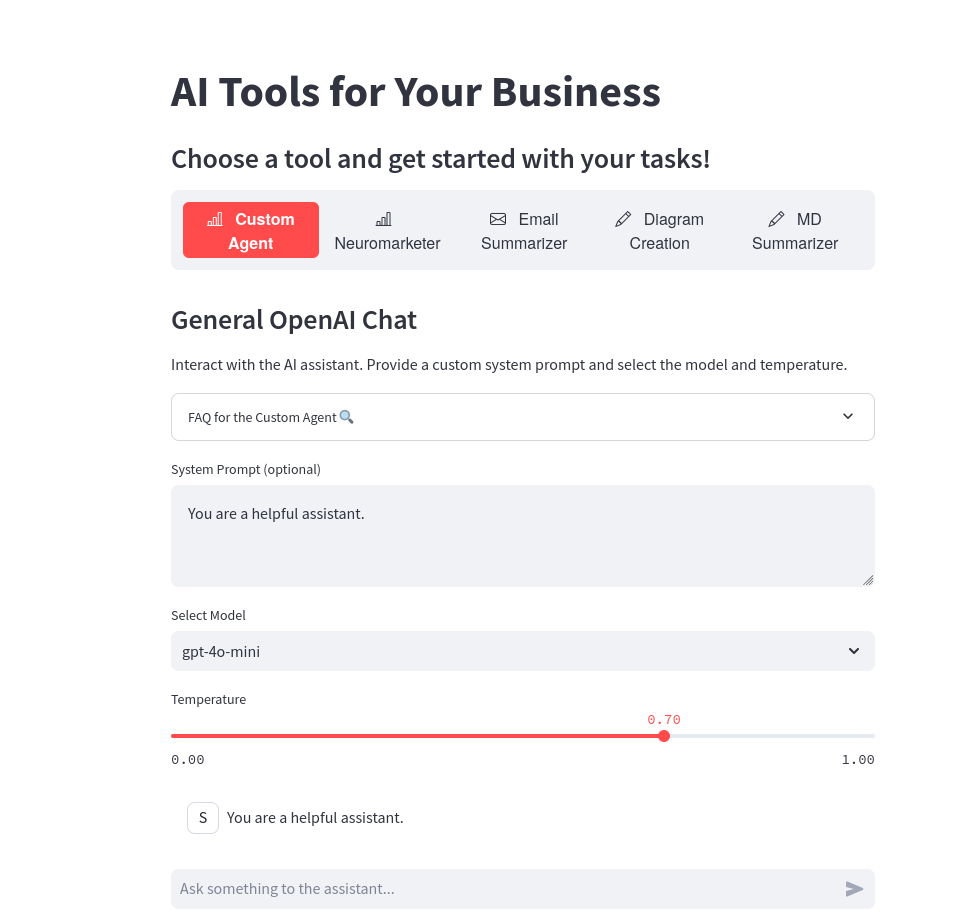Screen dimensions: 962x921
Task: Select the Diagram Creation tool
Action: (x=660, y=231)
